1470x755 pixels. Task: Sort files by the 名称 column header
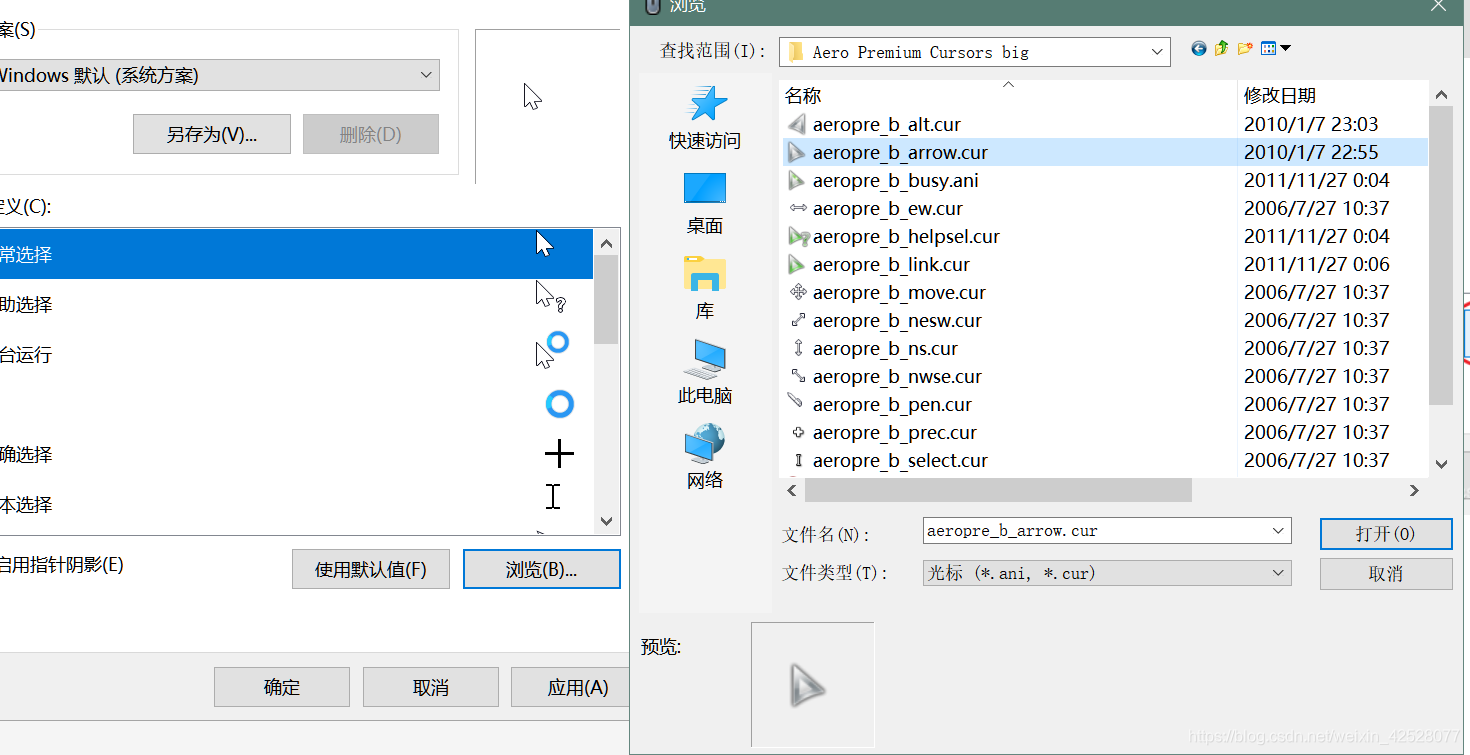[1008, 95]
